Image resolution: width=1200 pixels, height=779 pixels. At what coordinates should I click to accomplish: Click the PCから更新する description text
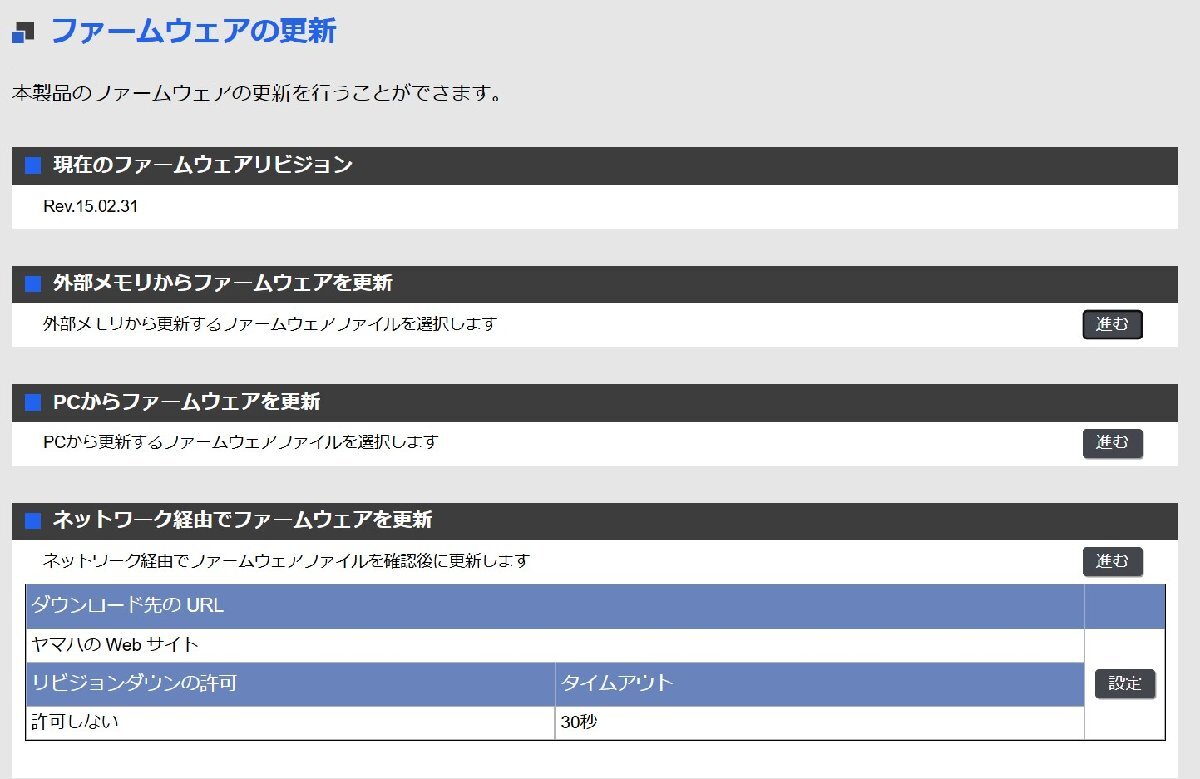click(241, 442)
